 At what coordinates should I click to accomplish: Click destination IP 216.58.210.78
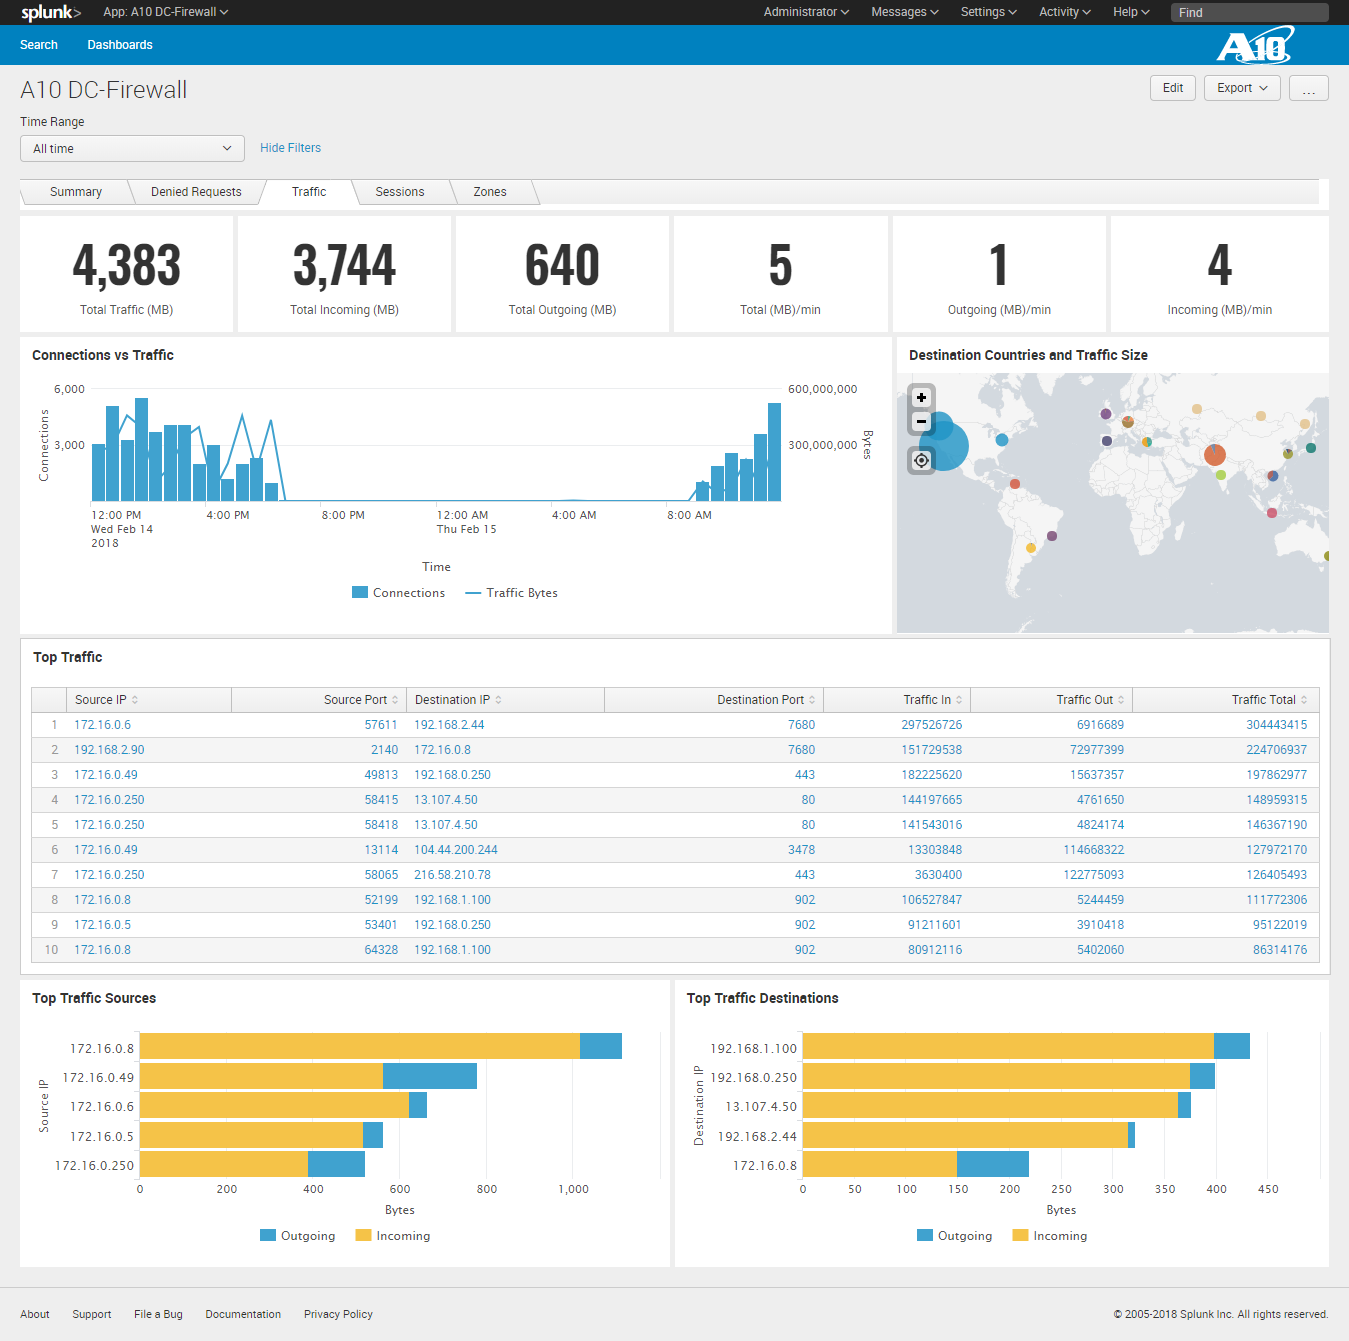pyautogui.click(x=452, y=875)
